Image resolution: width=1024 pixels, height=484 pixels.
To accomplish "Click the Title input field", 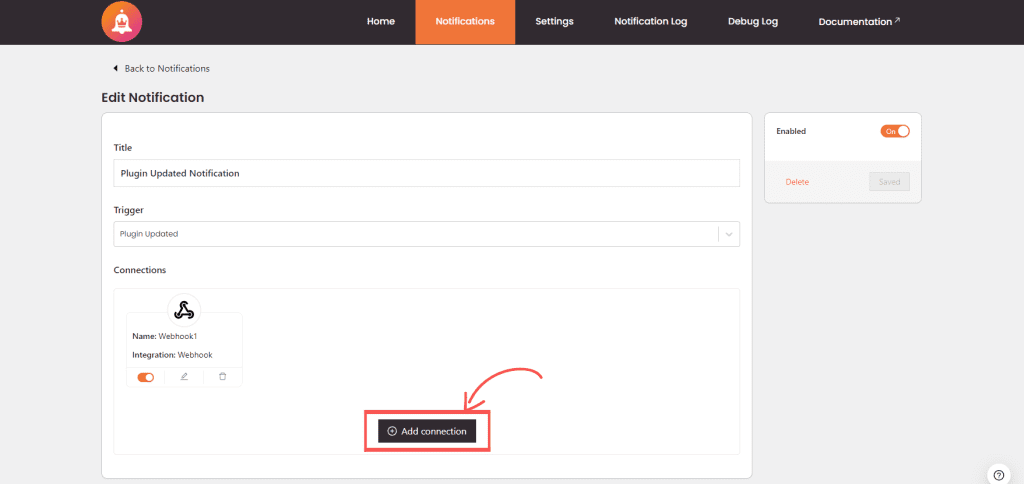I will [x=426, y=173].
